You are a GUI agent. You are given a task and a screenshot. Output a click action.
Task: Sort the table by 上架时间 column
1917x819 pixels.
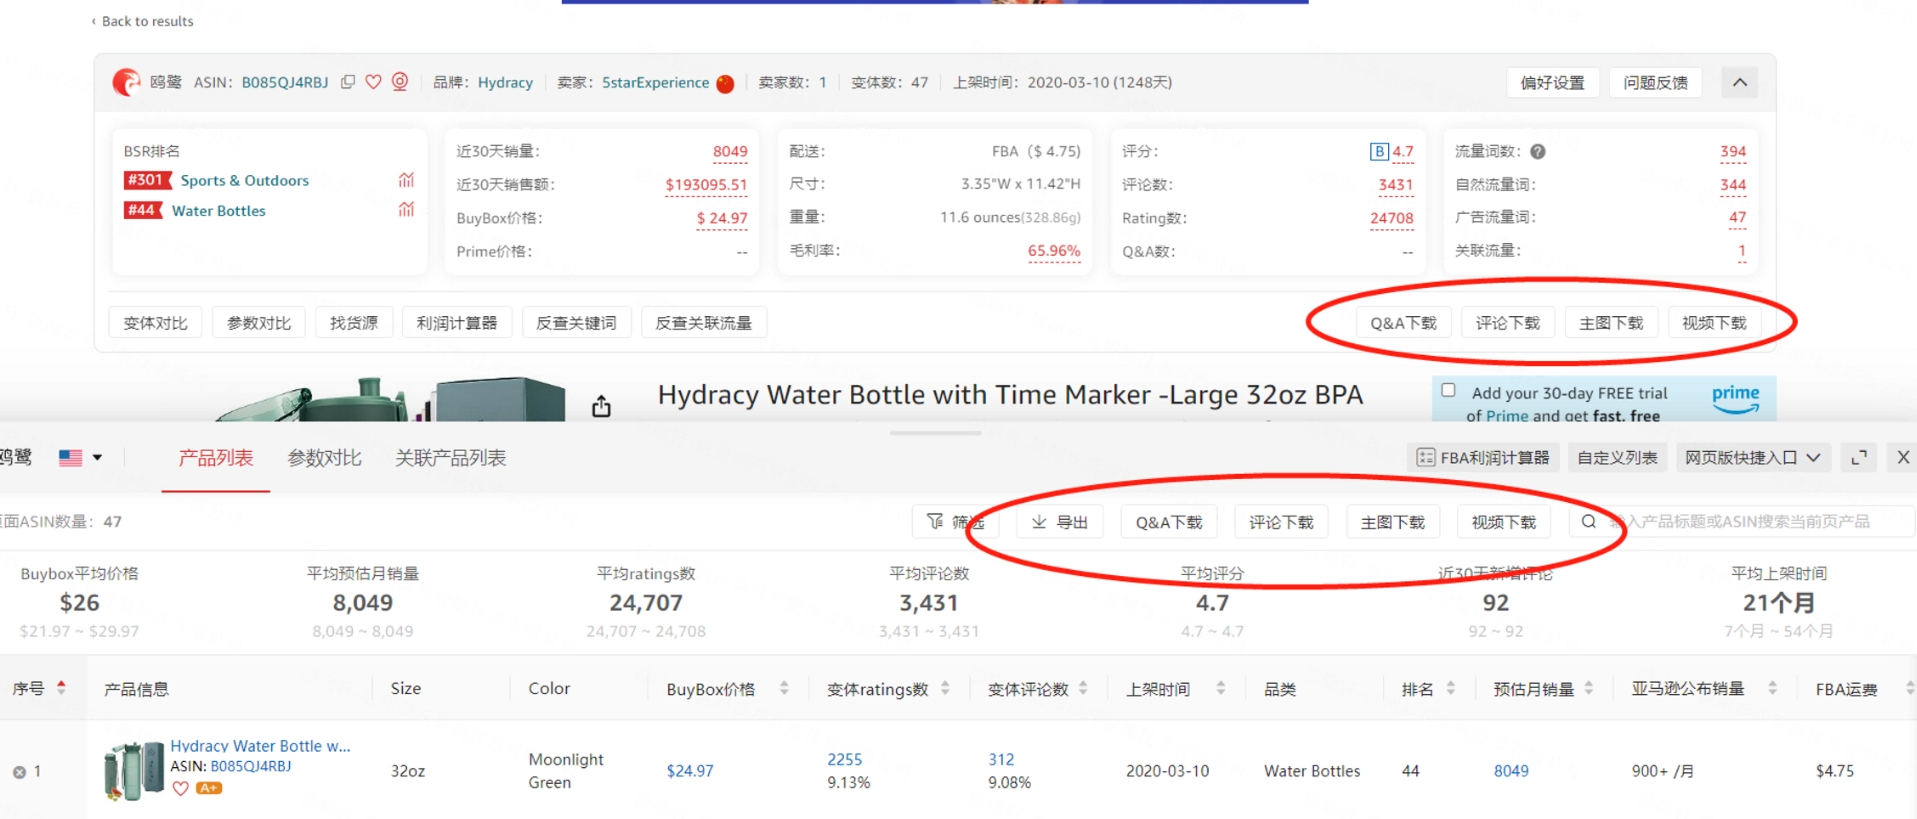click(x=1221, y=688)
